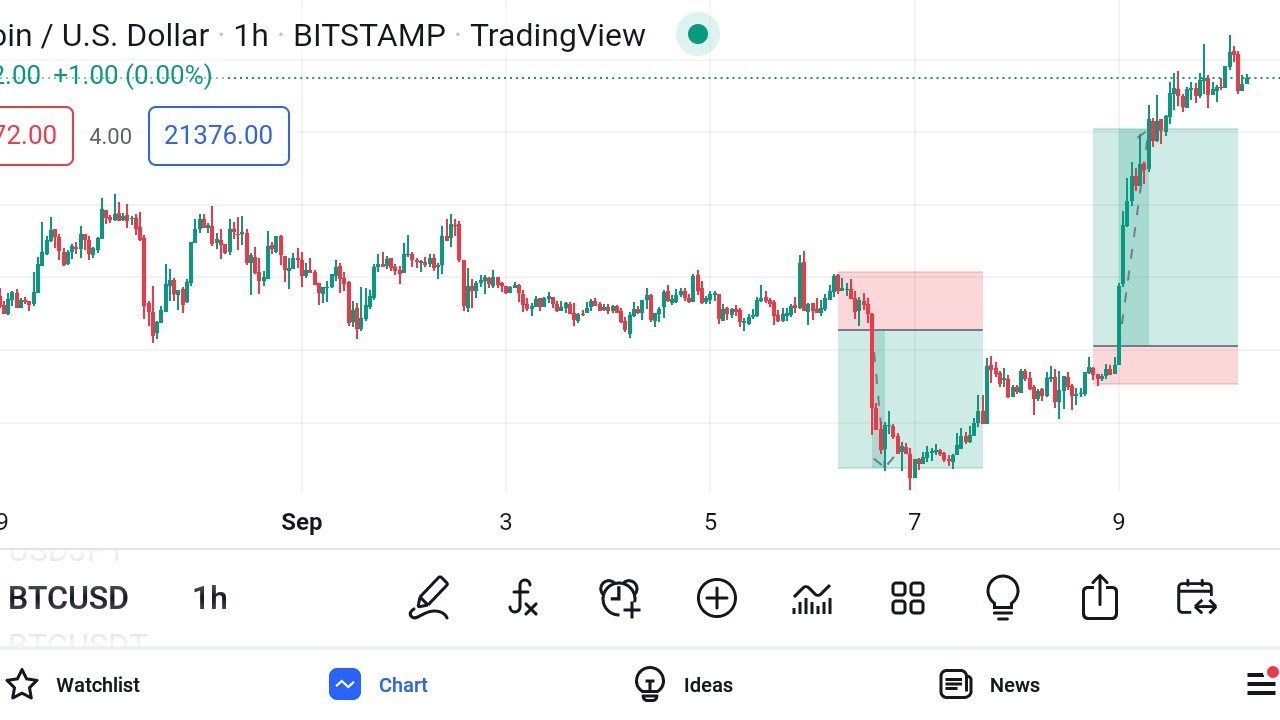Viewport: 1280px width, 720px height.
Task: Open the News tab
Action: click(988, 685)
